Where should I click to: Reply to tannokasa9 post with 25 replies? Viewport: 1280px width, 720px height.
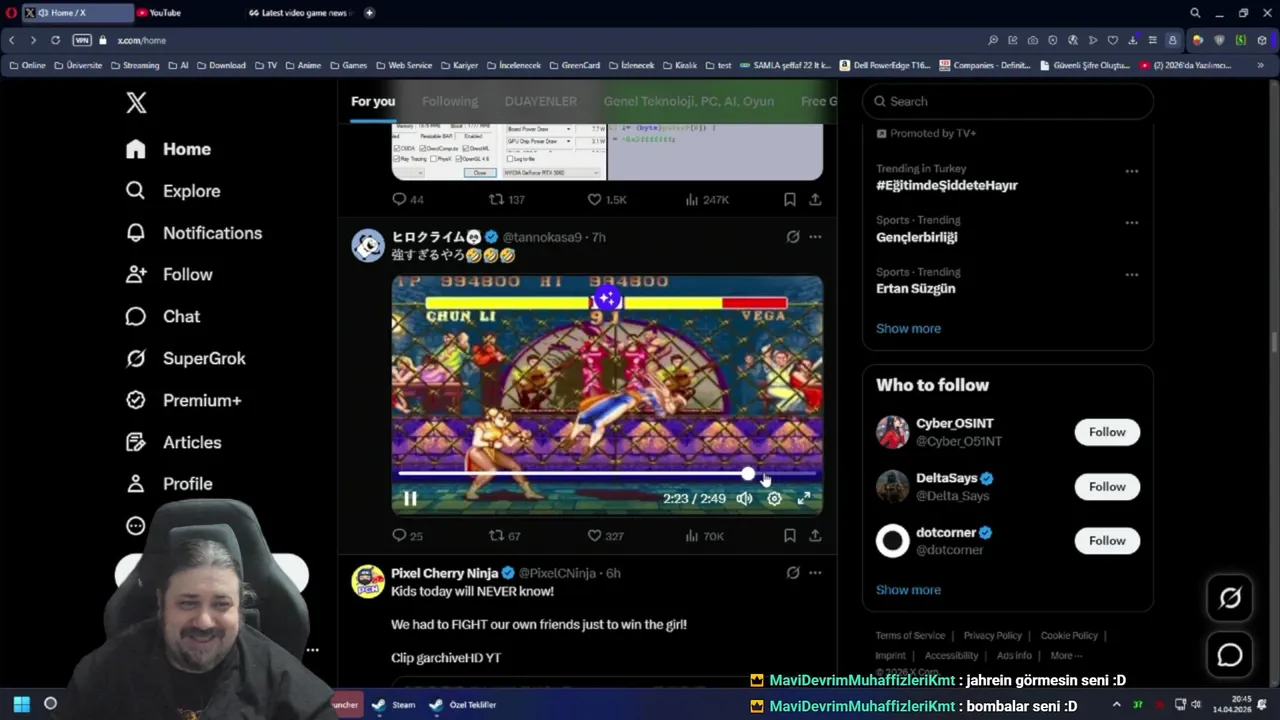point(408,536)
